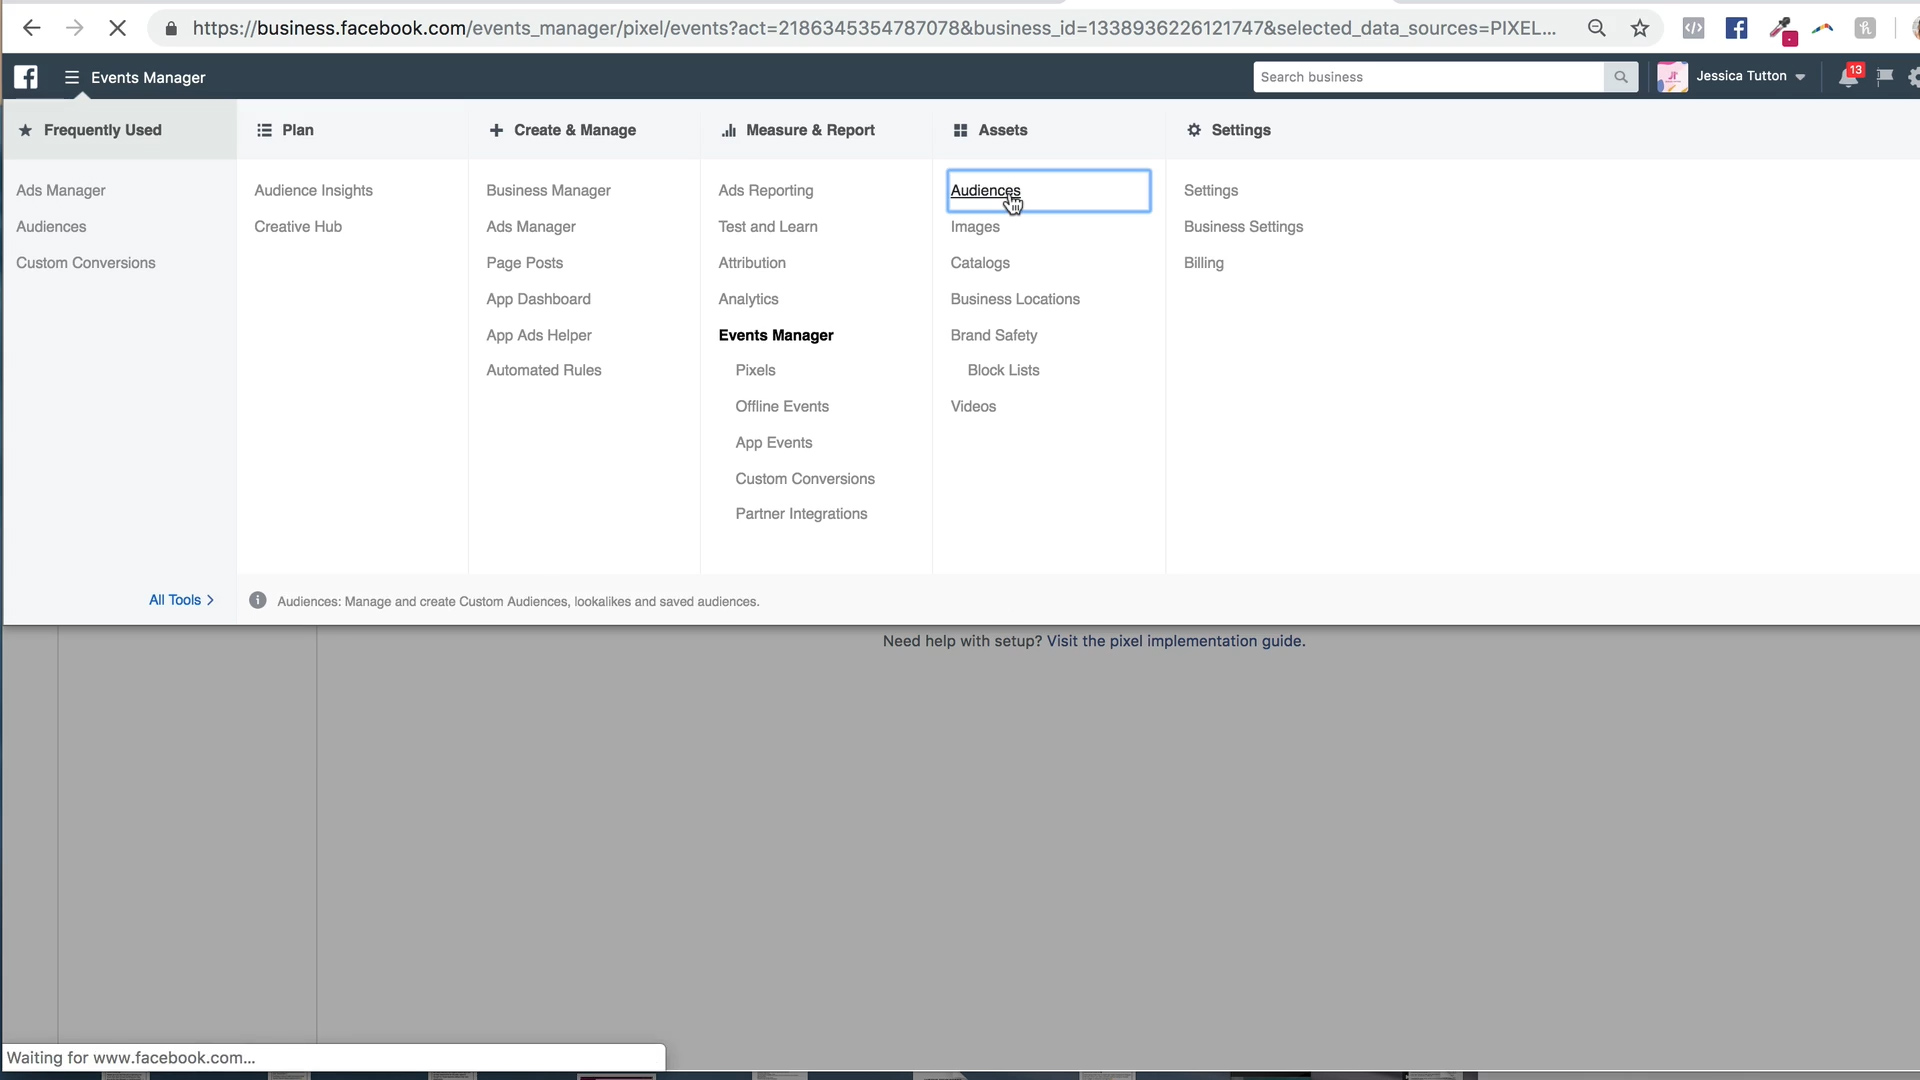Click the flag pages icon in top bar
Viewport: 1920px width, 1080px height.
[1885, 76]
